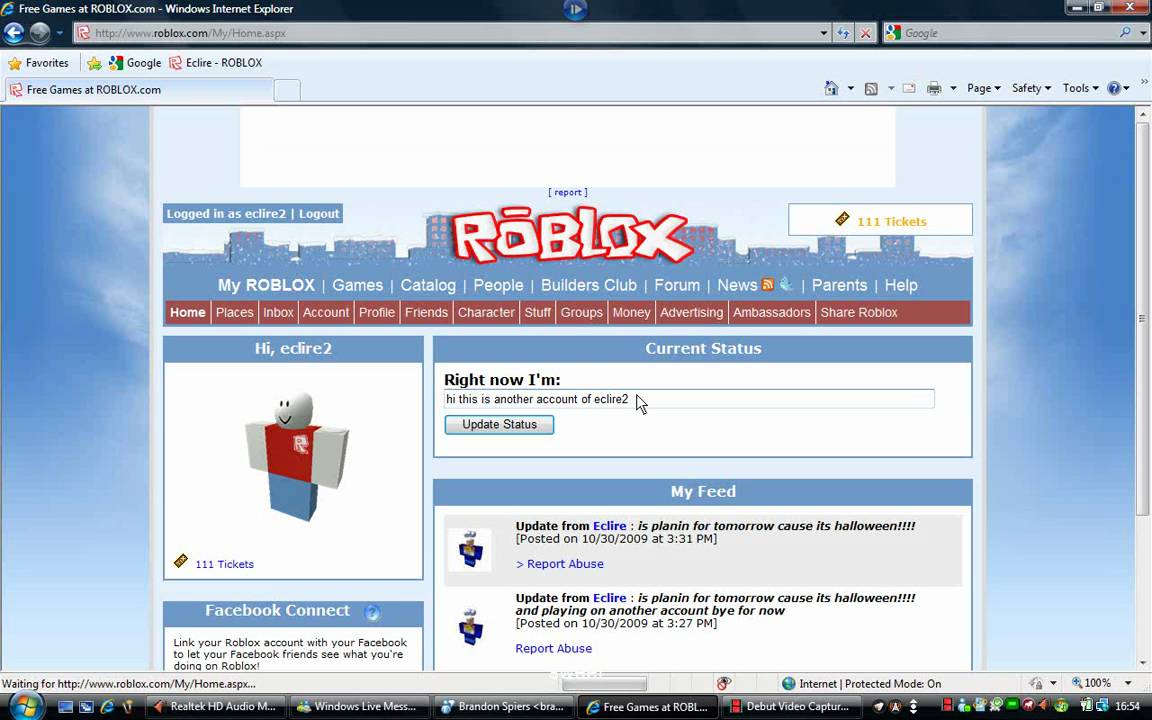
Task: Select the Free Games at ROBLOX.com browser tab
Action: (x=140, y=90)
